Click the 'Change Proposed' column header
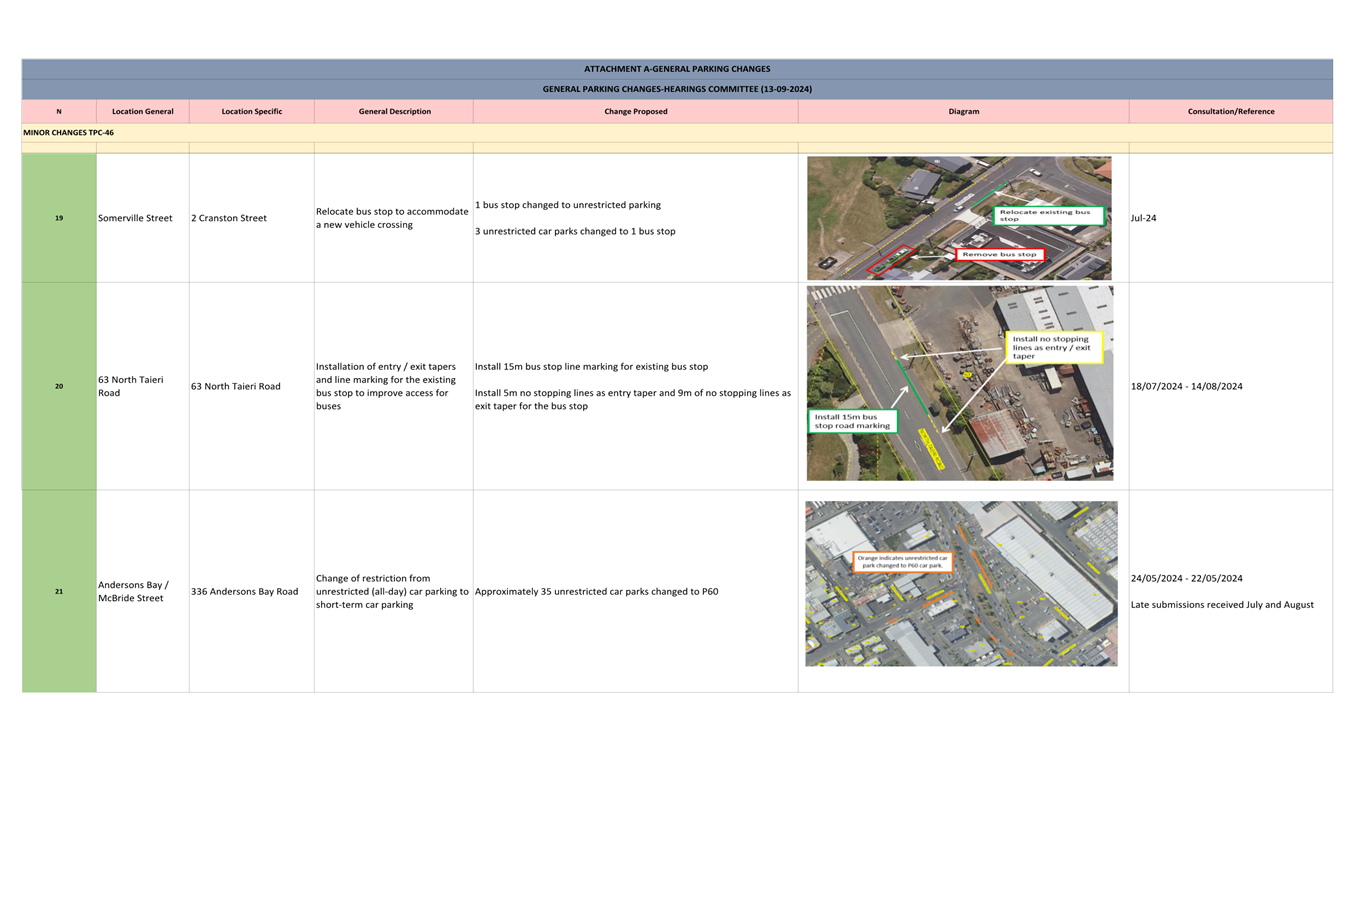The image size is (1355, 906). (635, 111)
